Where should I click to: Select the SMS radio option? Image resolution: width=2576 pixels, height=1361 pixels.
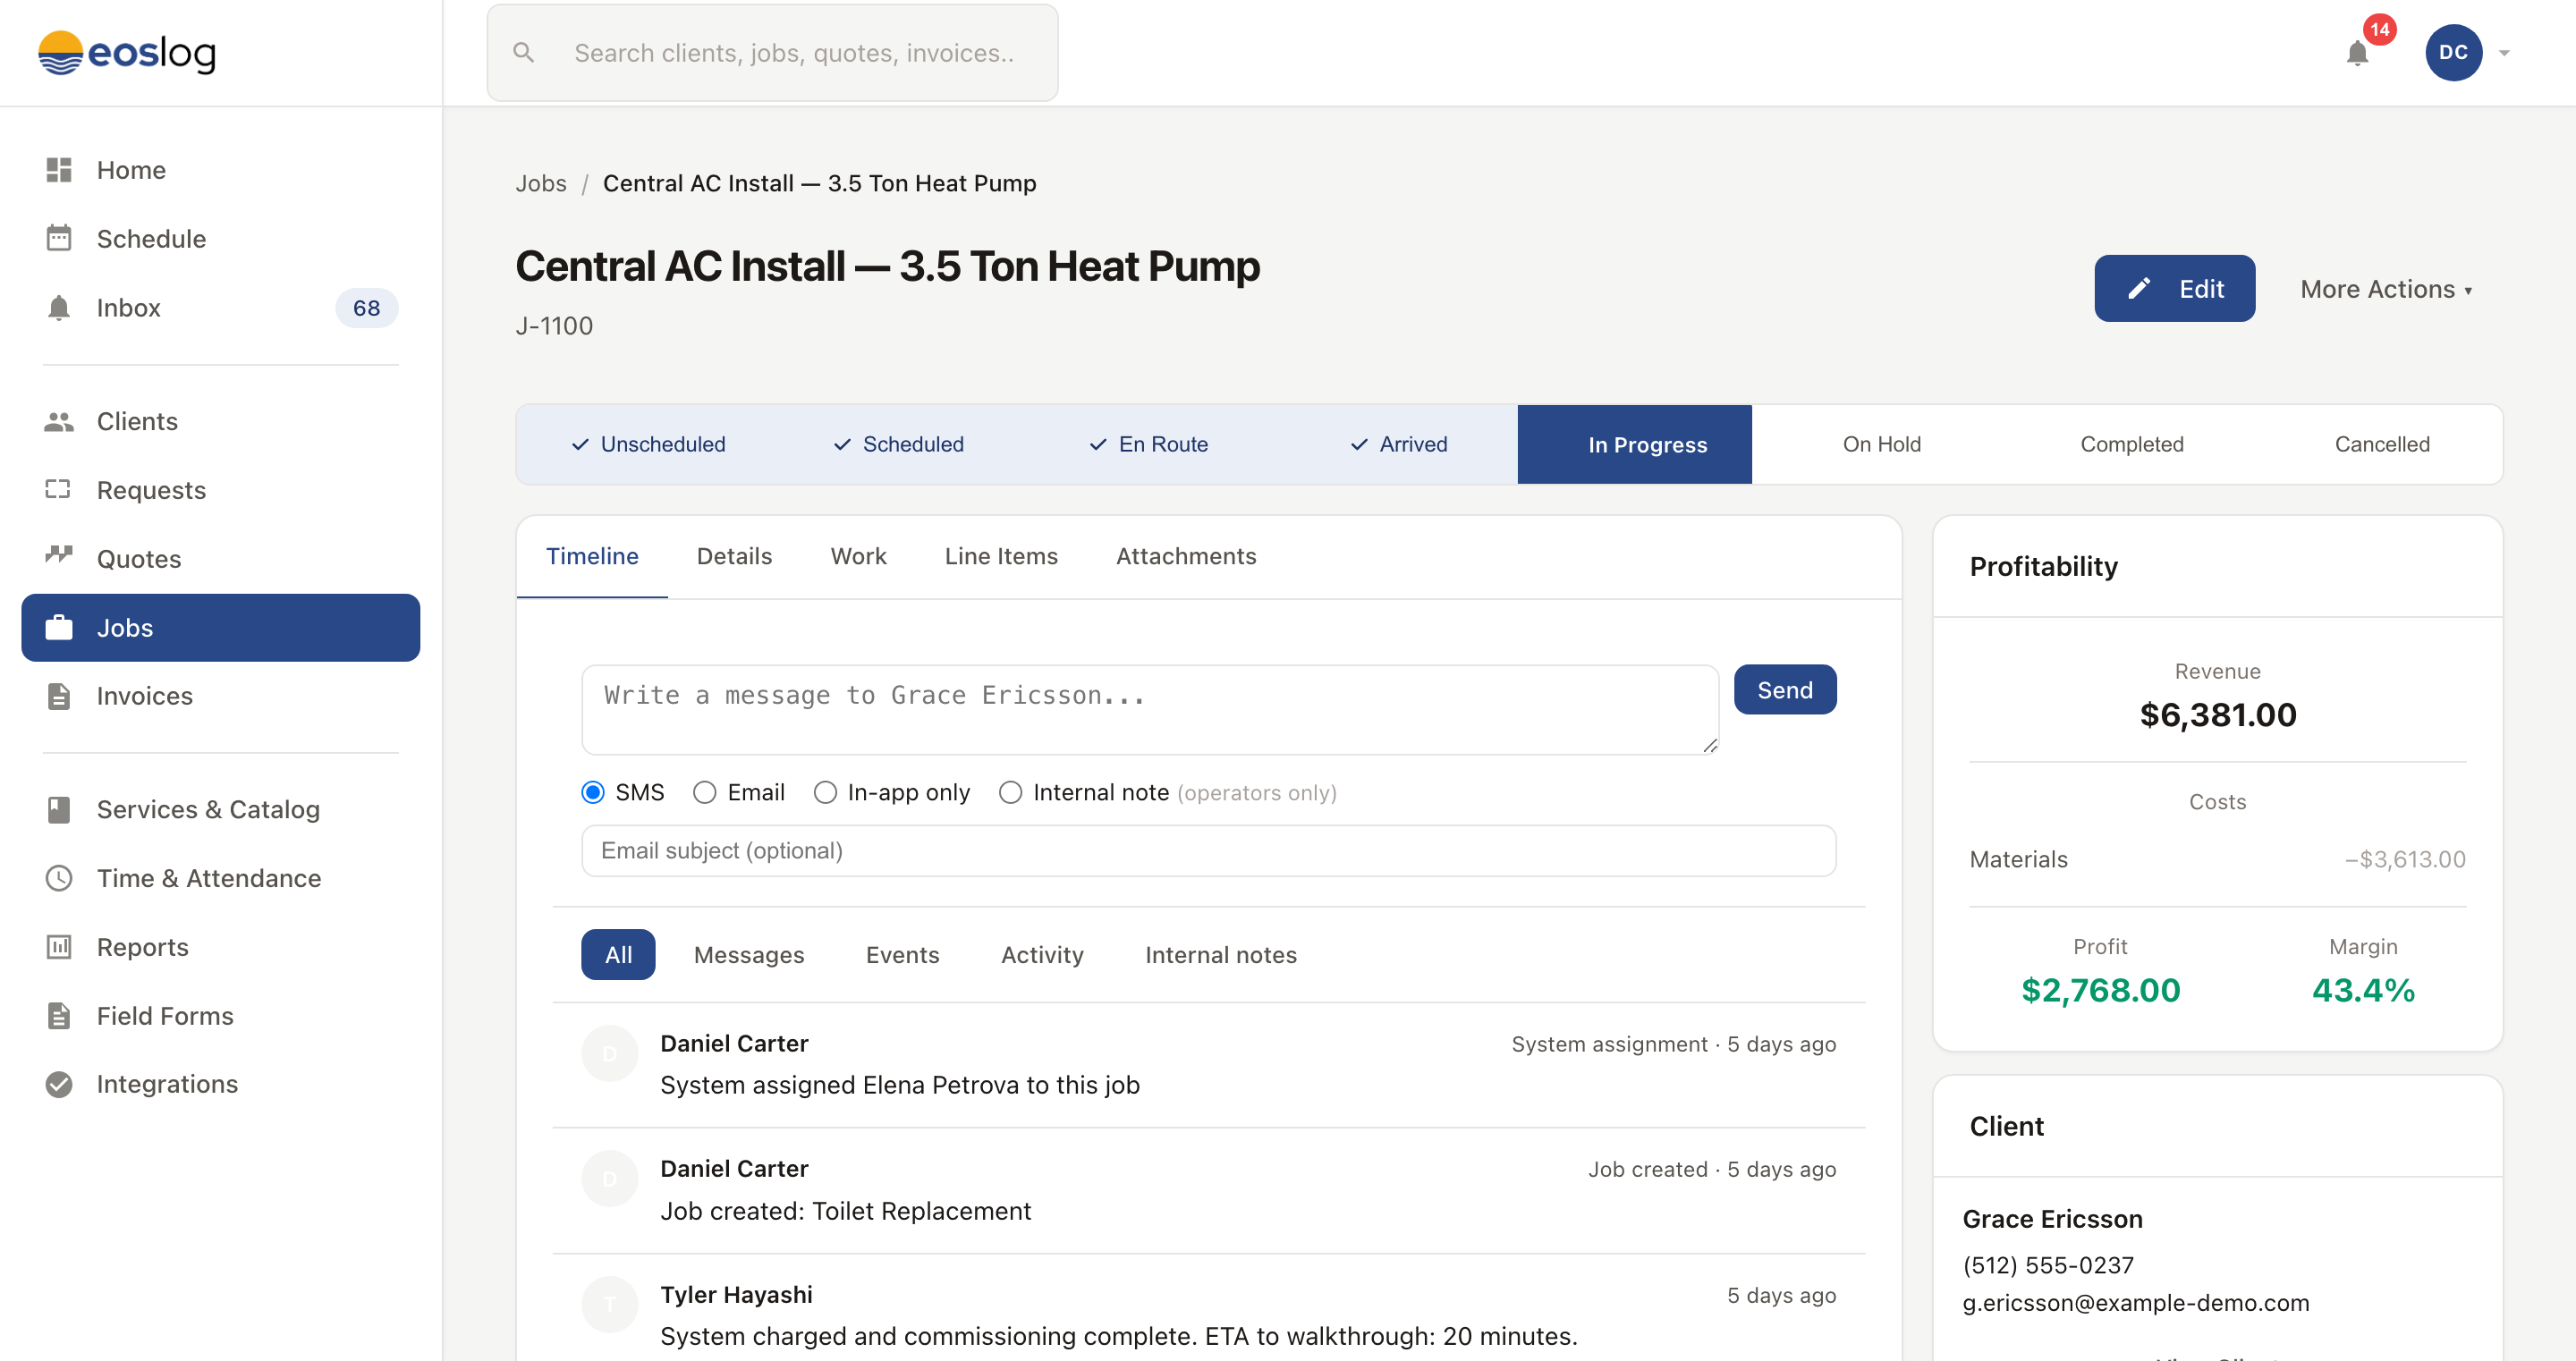coord(593,793)
